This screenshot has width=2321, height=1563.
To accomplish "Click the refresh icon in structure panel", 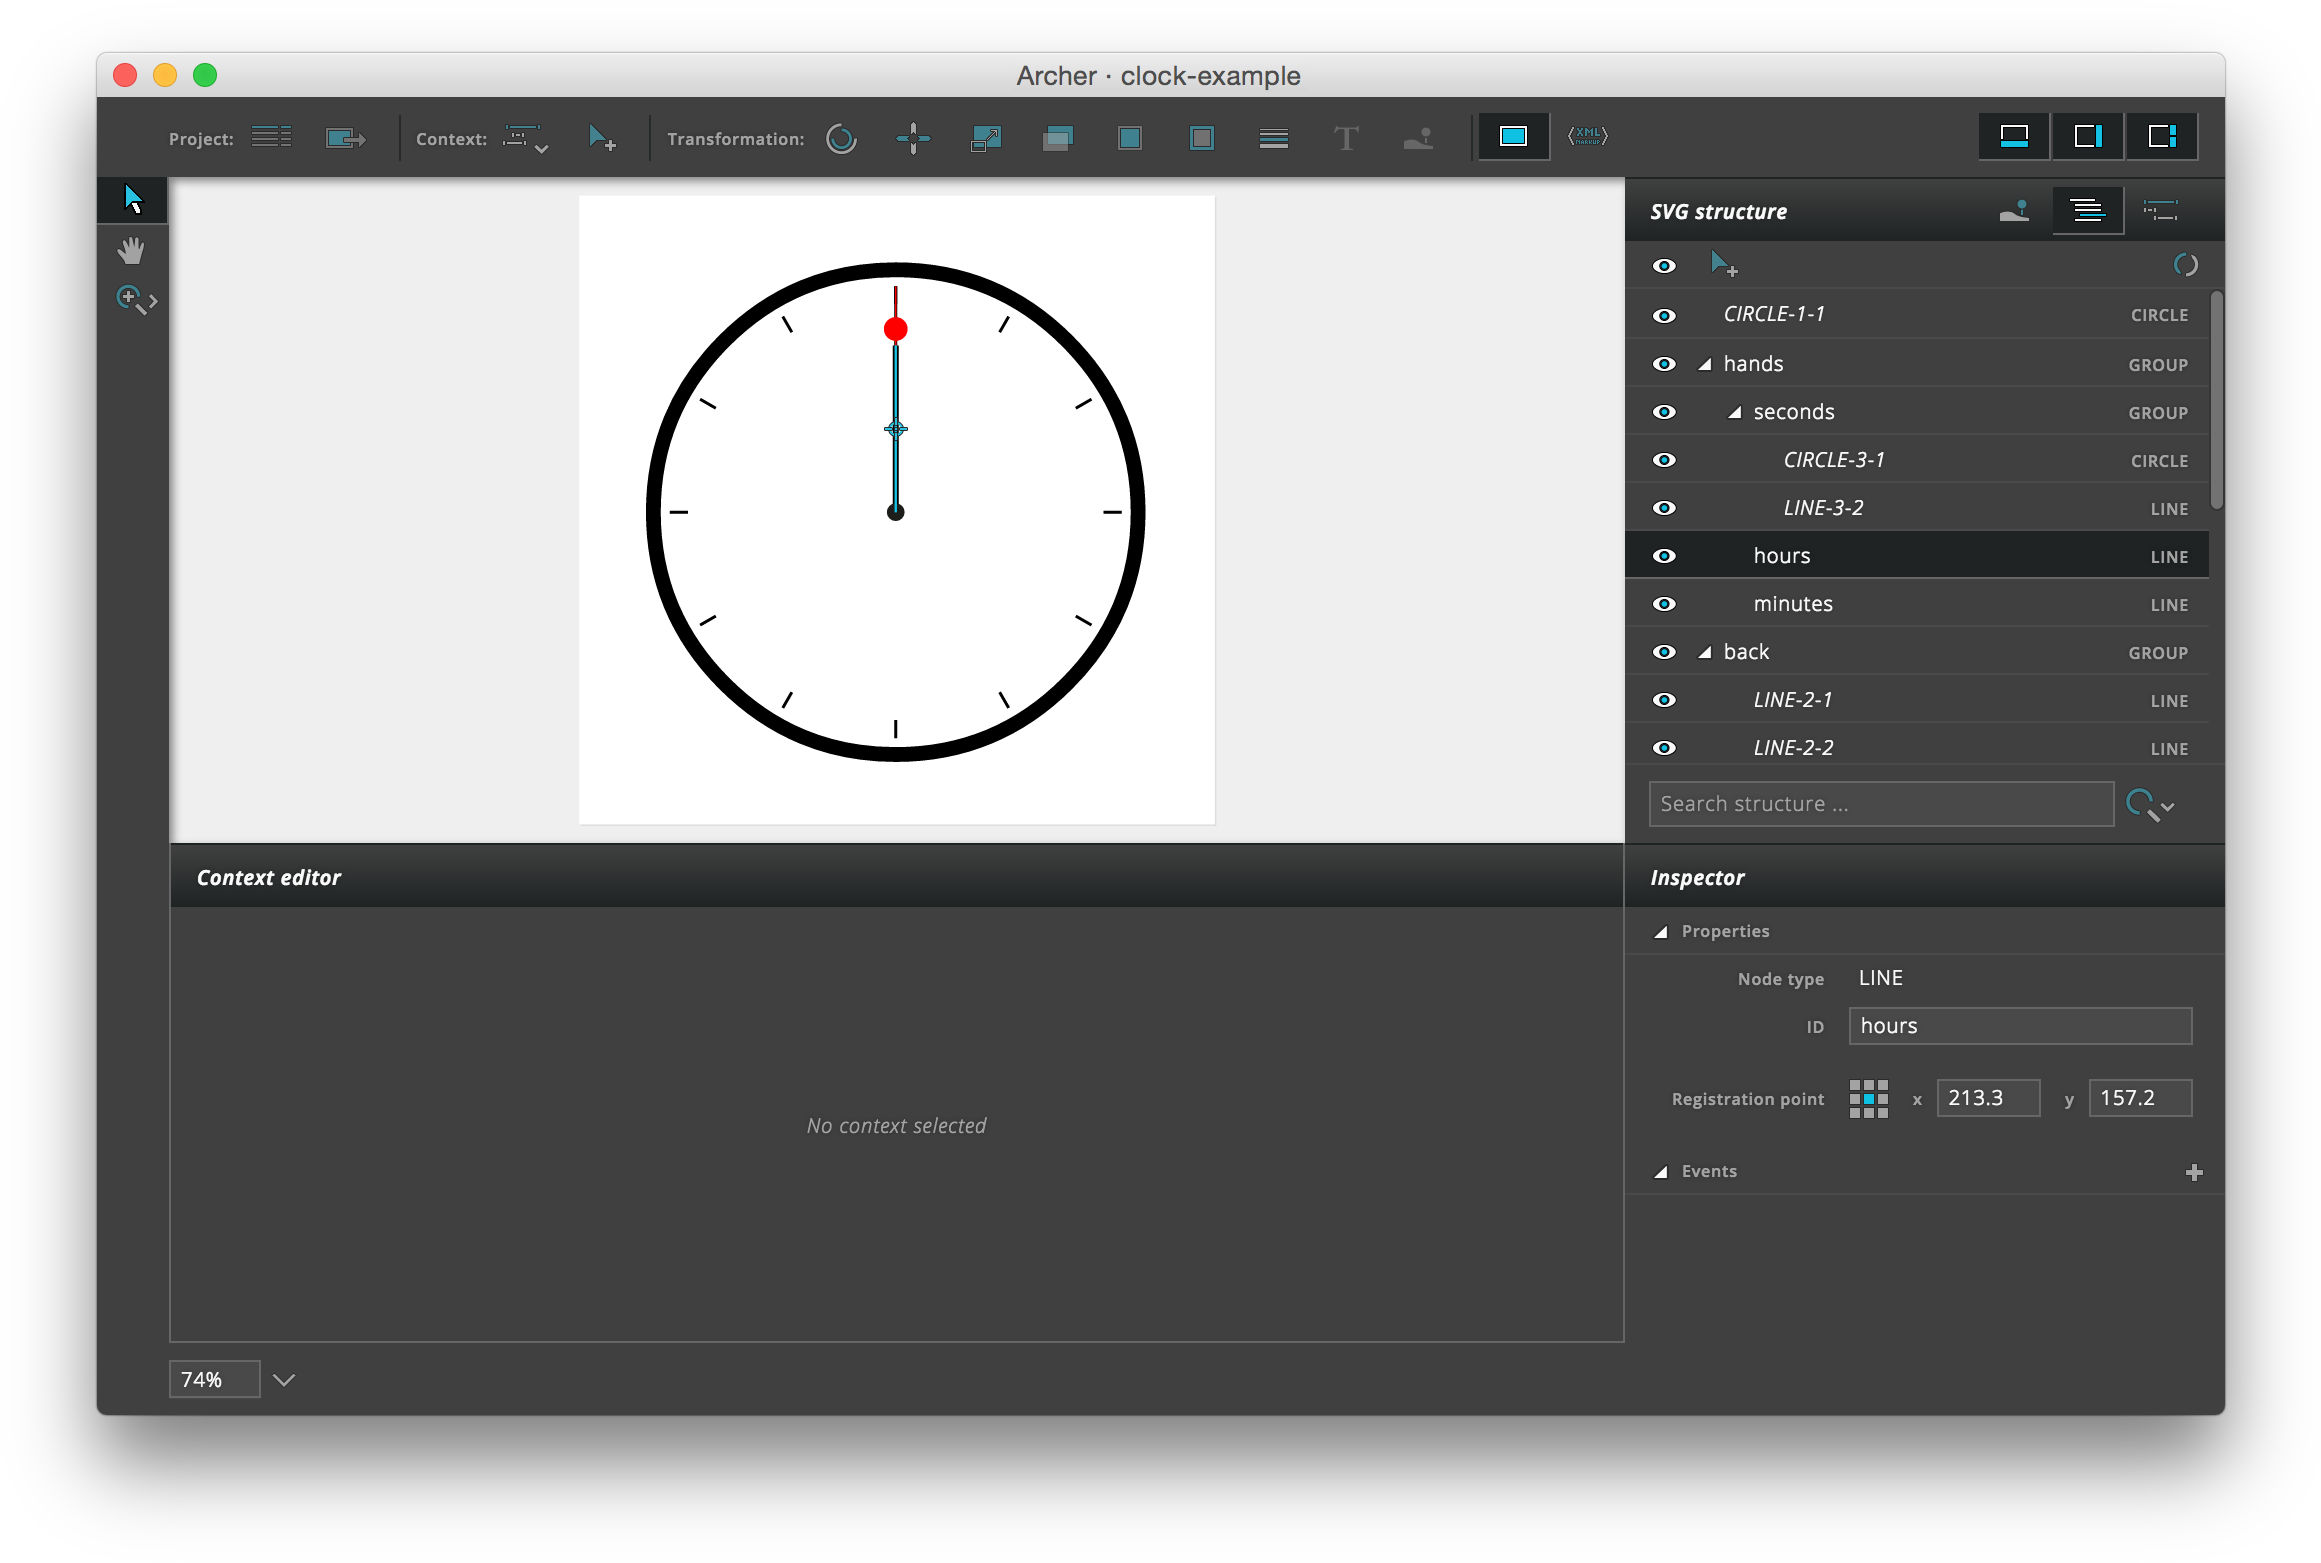I will [x=2186, y=265].
